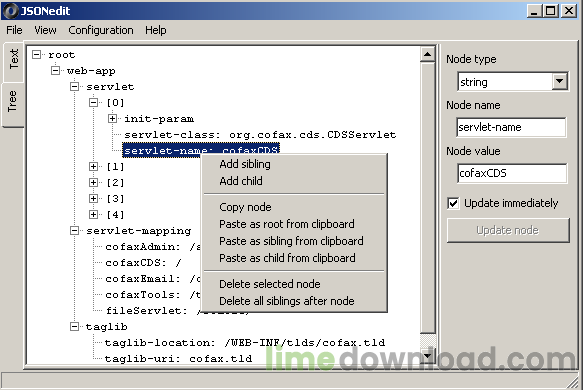Open the Node type dropdown

(560, 81)
